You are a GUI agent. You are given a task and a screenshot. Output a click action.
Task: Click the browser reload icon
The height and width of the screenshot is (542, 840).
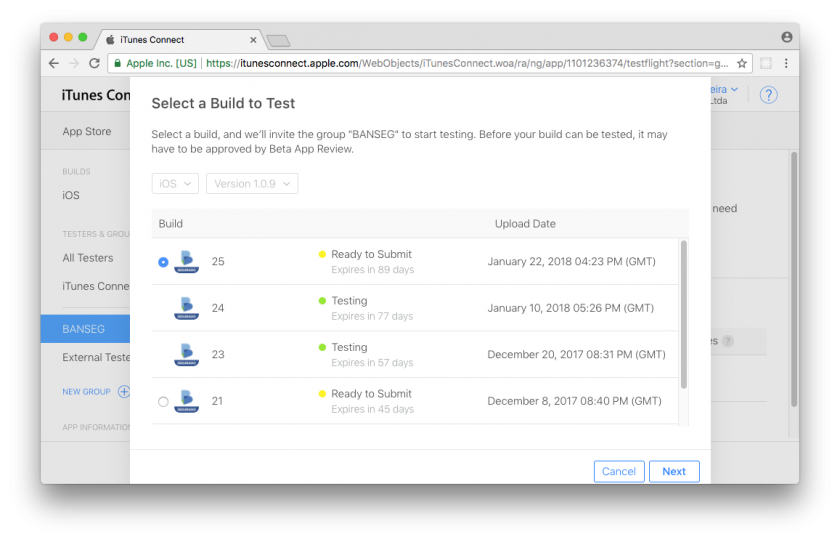click(94, 63)
